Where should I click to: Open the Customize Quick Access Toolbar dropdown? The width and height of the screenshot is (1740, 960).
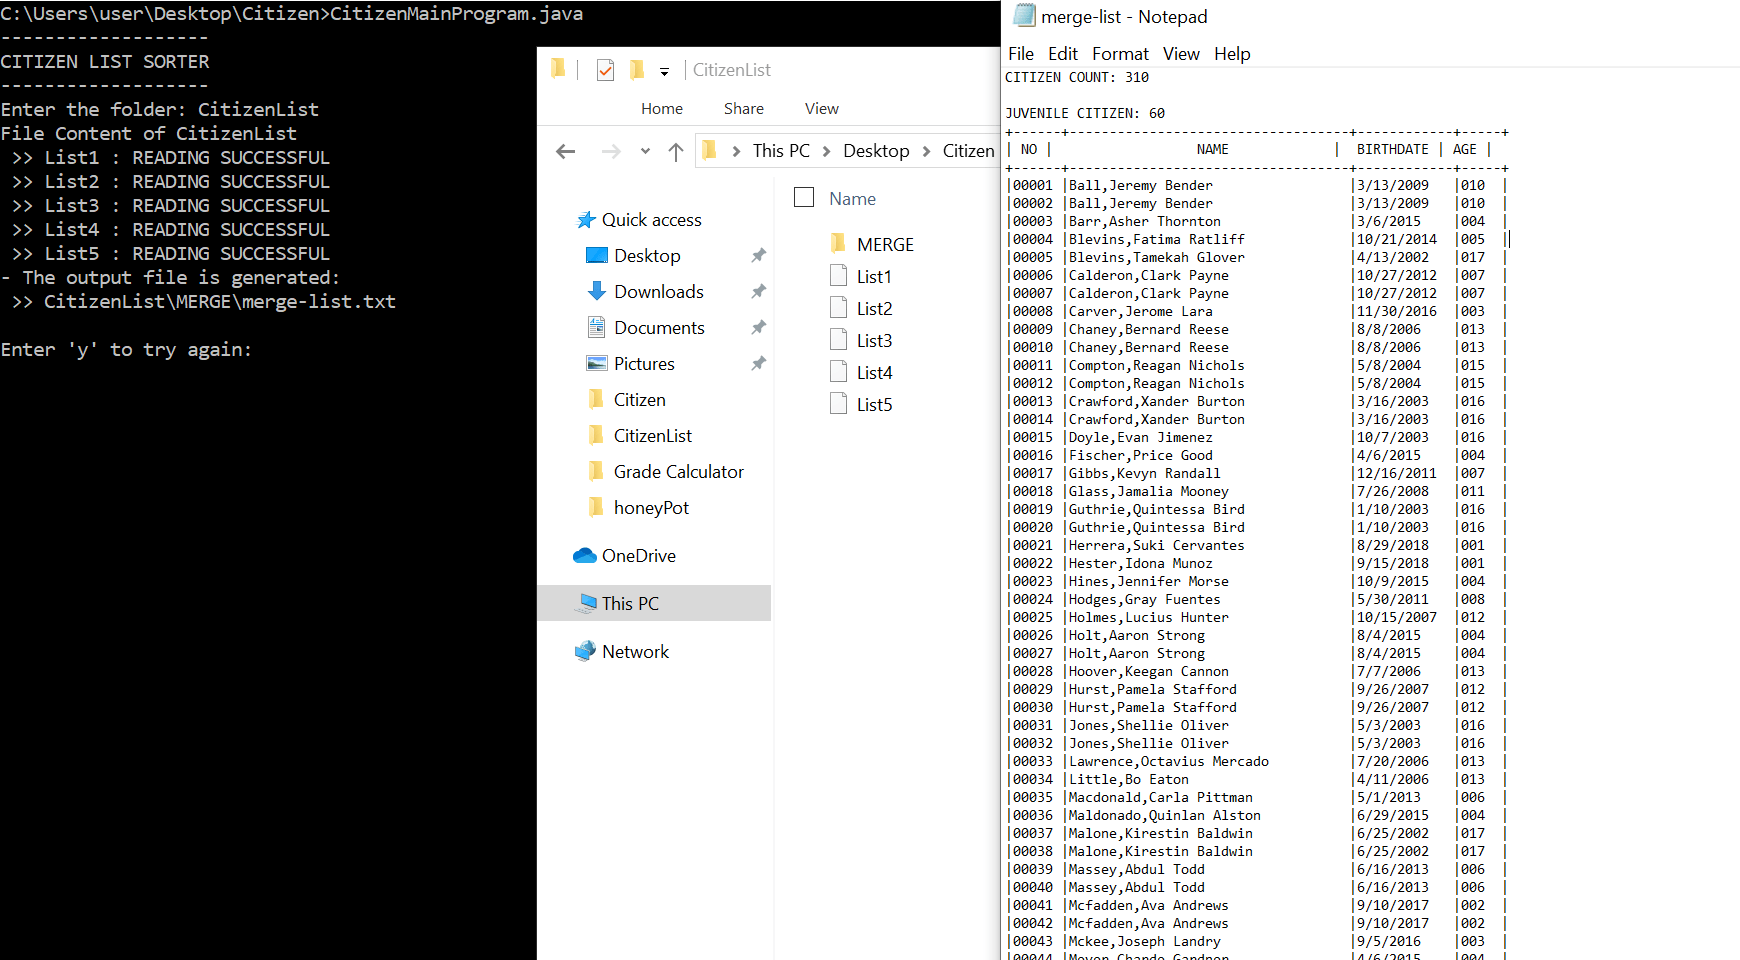tap(664, 71)
